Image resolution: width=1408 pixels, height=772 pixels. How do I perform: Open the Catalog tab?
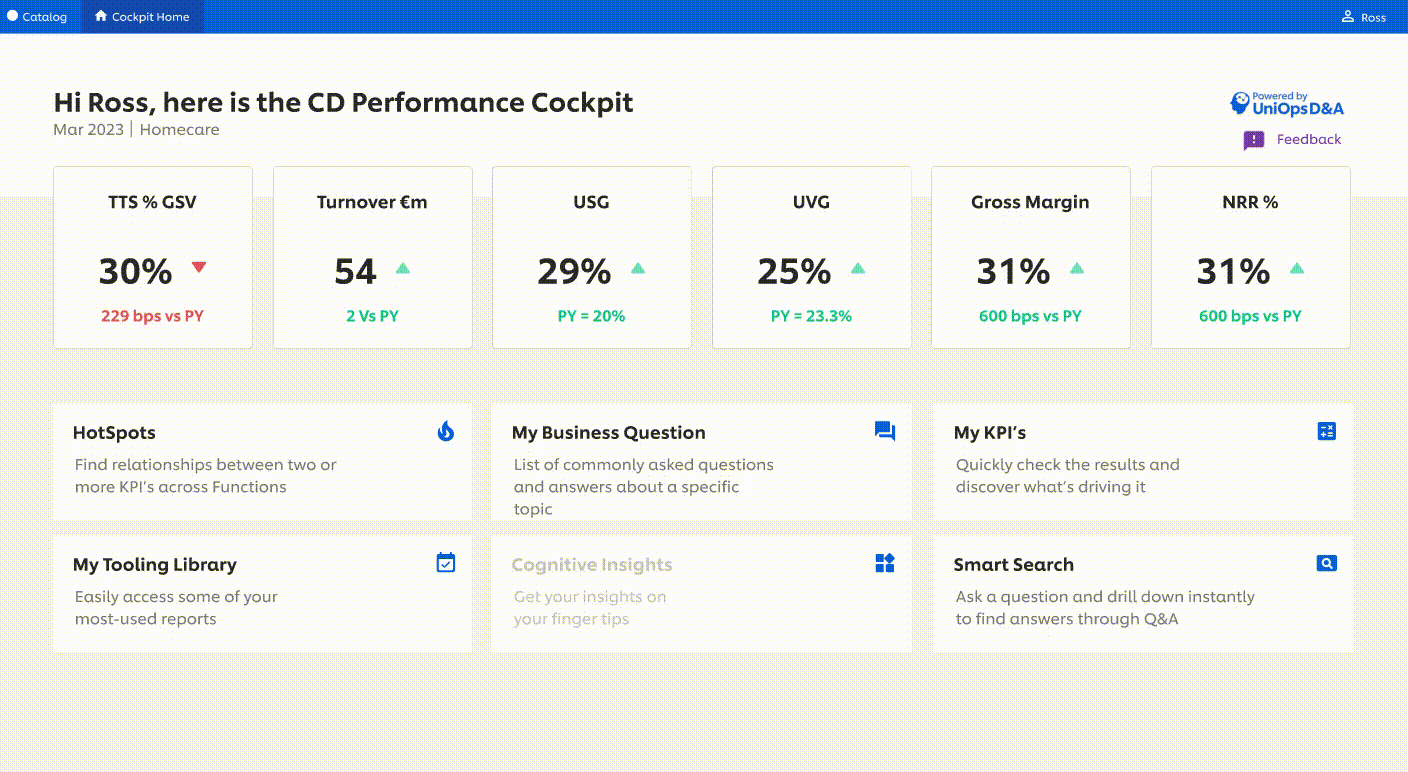coord(38,17)
